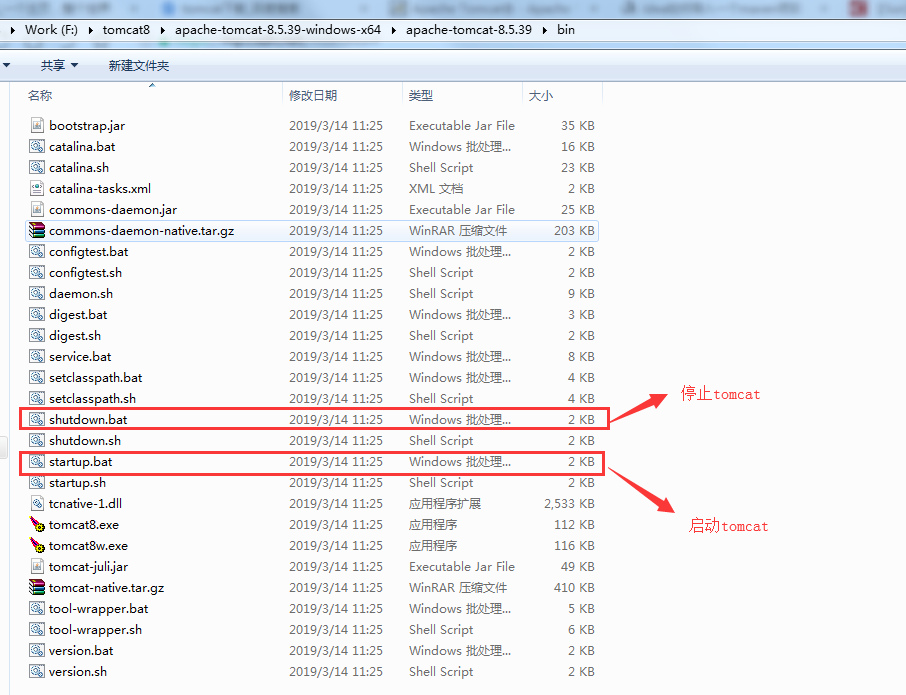Click the catalina.bat file icon

click(37, 146)
